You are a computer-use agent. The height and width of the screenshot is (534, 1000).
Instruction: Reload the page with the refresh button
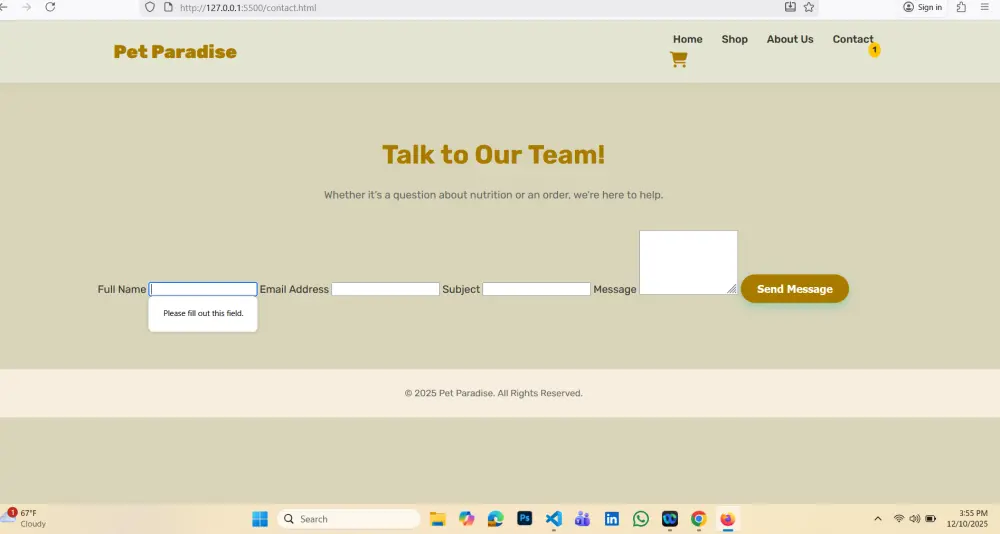tap(50, 7)
